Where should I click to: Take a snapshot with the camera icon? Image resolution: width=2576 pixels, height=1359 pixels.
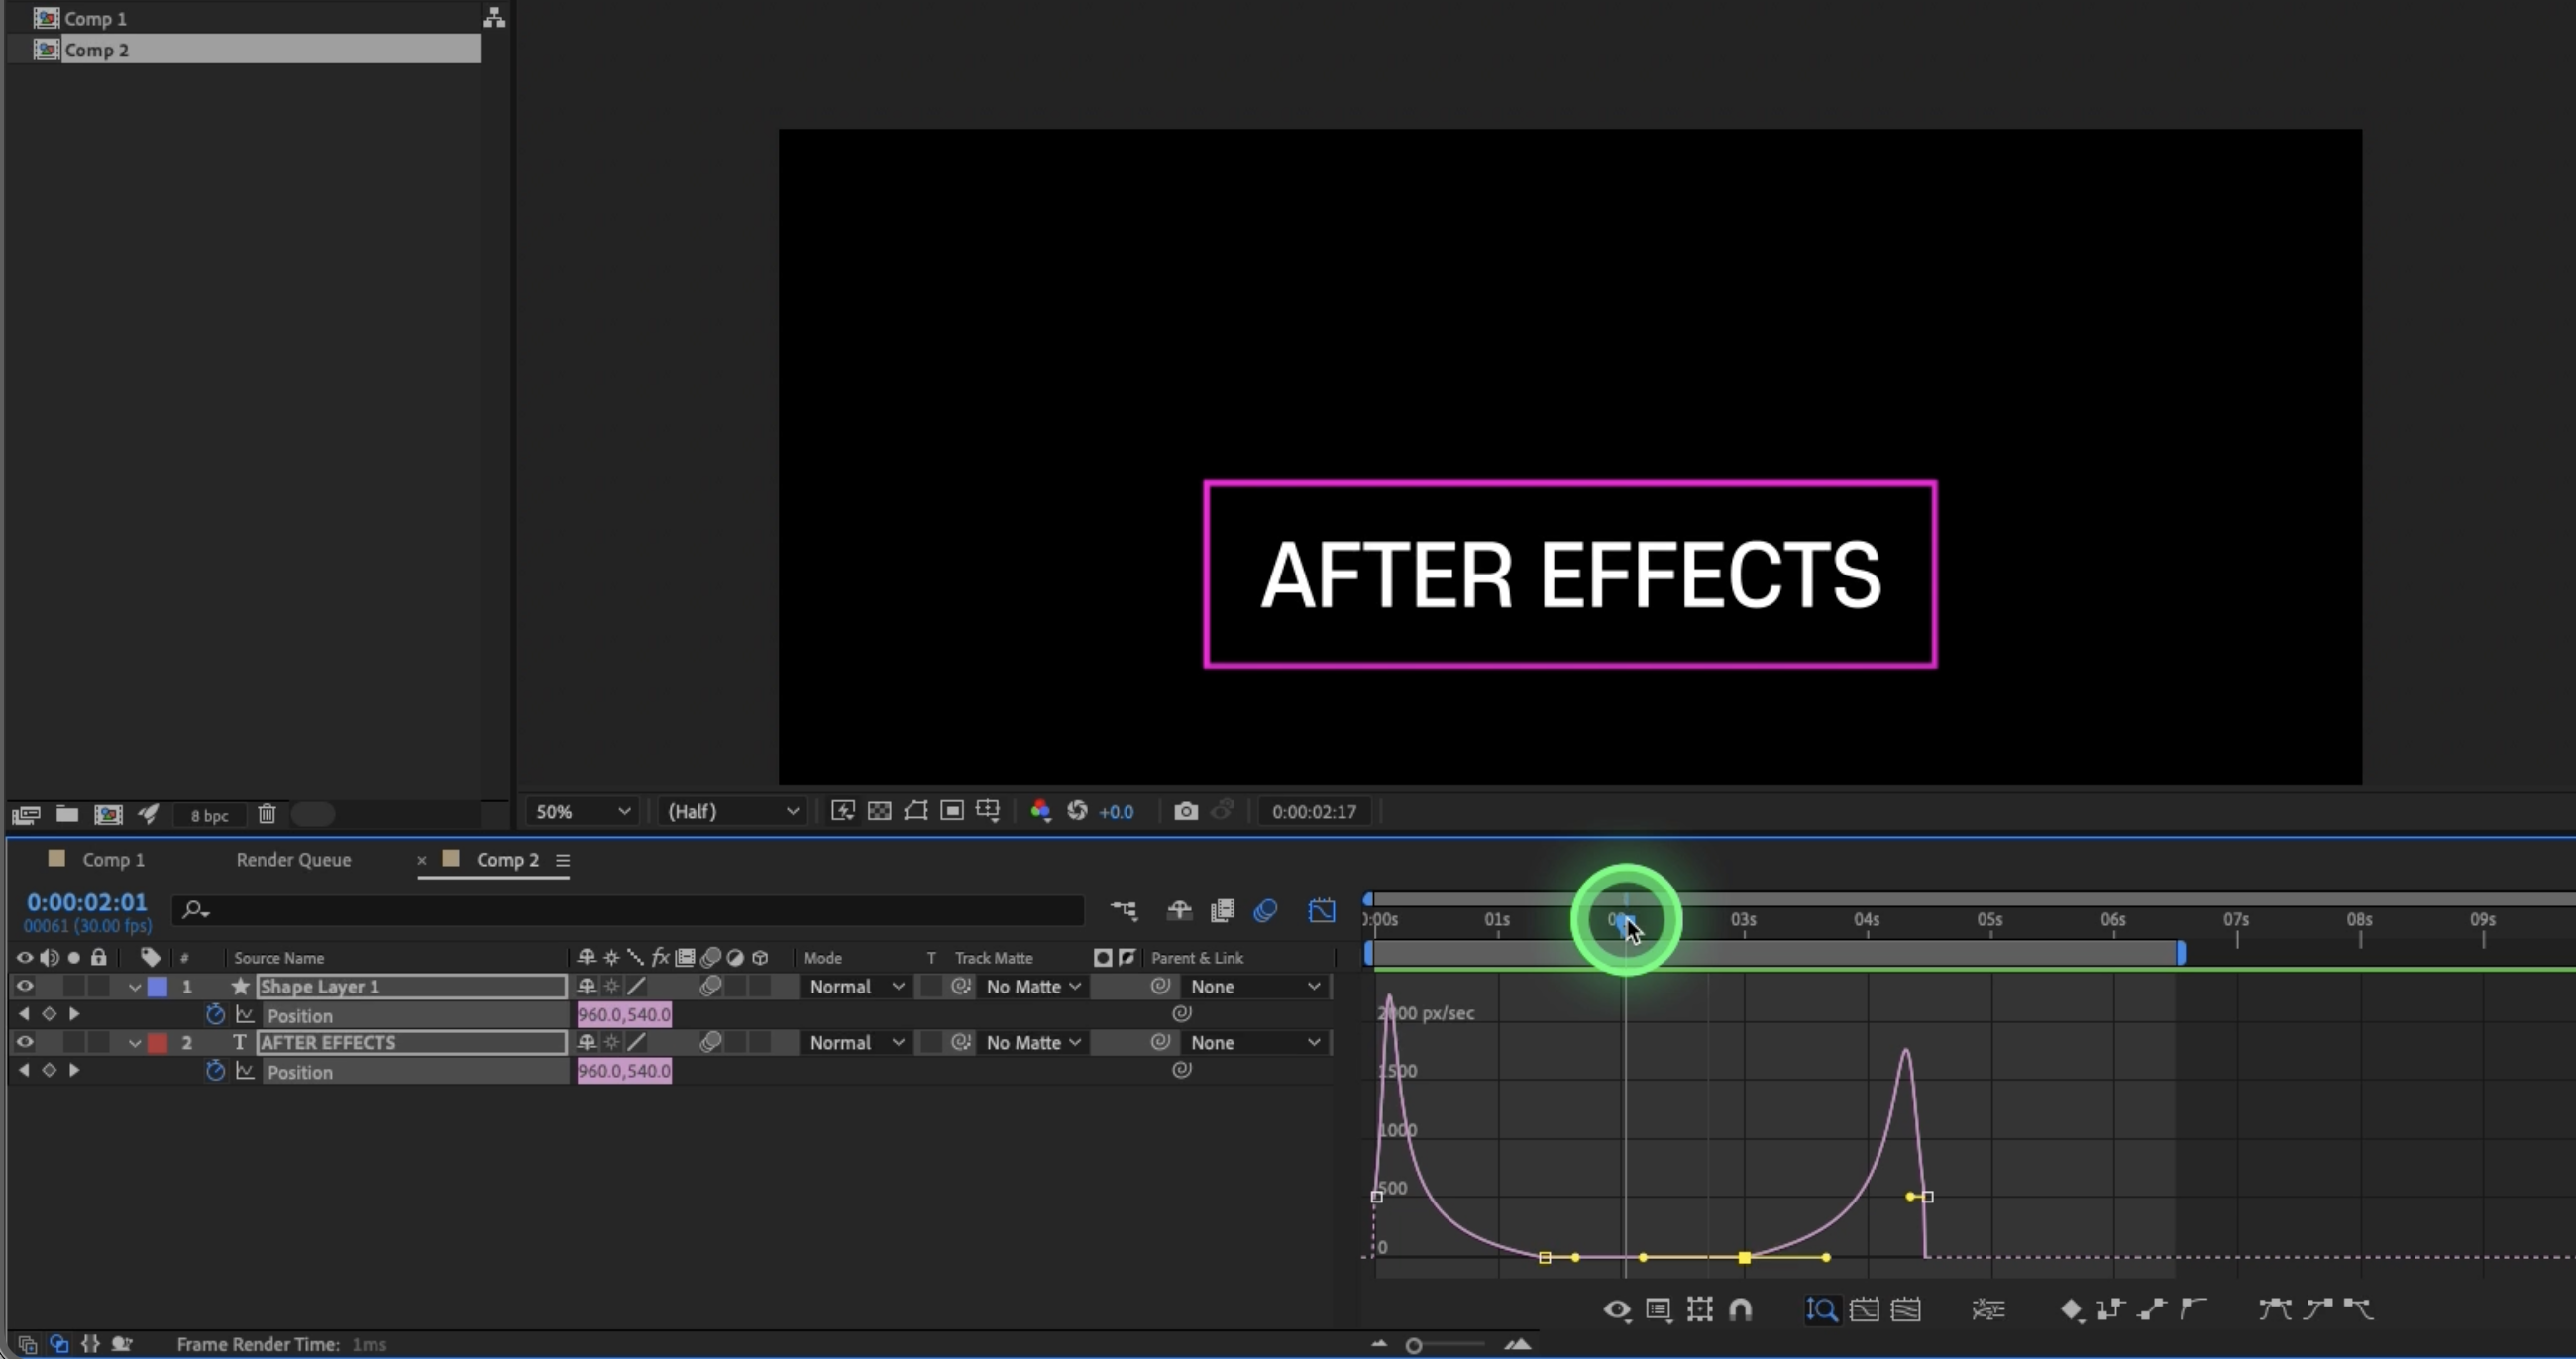(x=1185, y=811)
